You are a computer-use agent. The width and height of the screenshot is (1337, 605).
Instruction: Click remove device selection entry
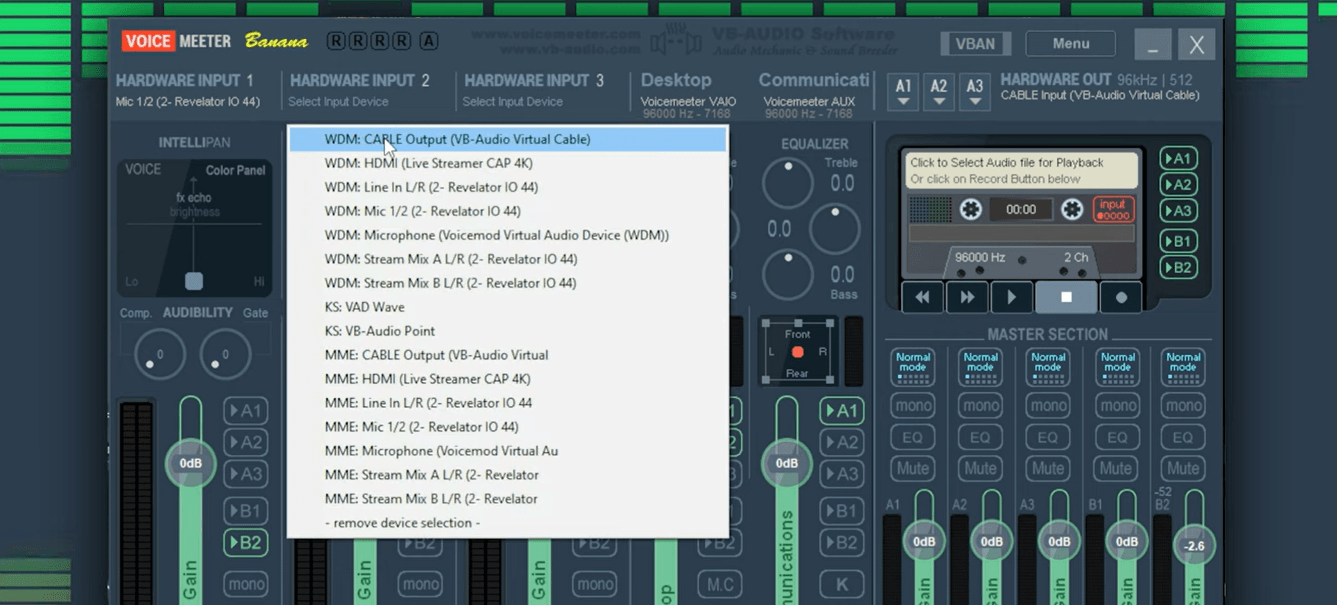508,523
